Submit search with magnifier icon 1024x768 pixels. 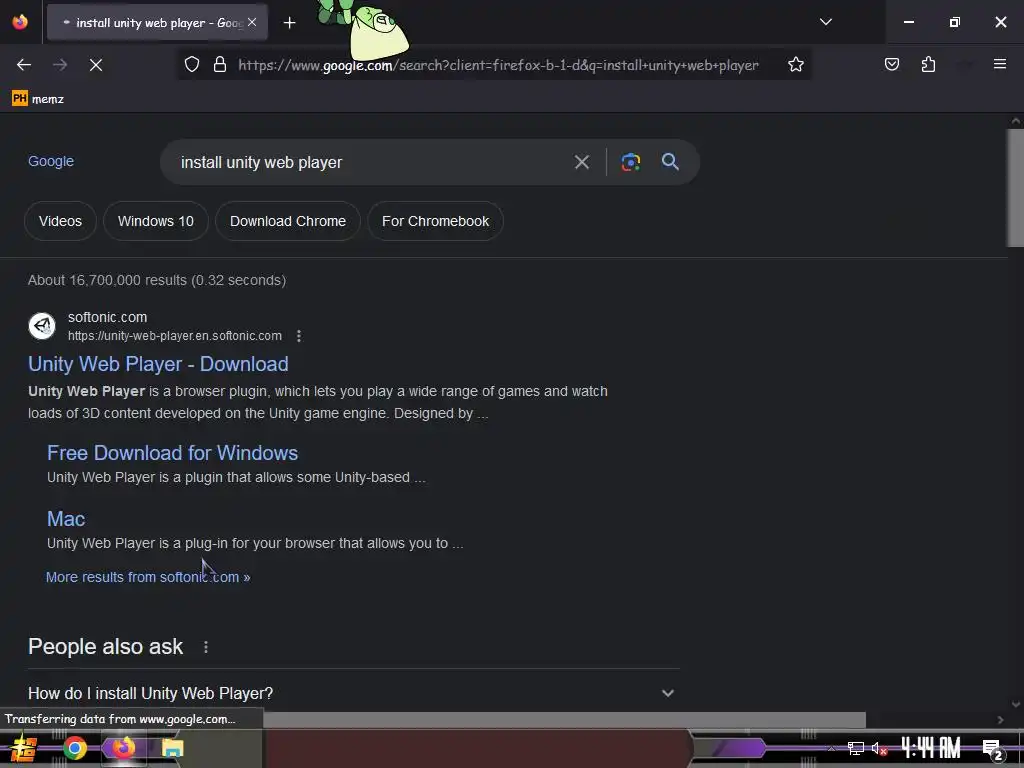[670, 161]
